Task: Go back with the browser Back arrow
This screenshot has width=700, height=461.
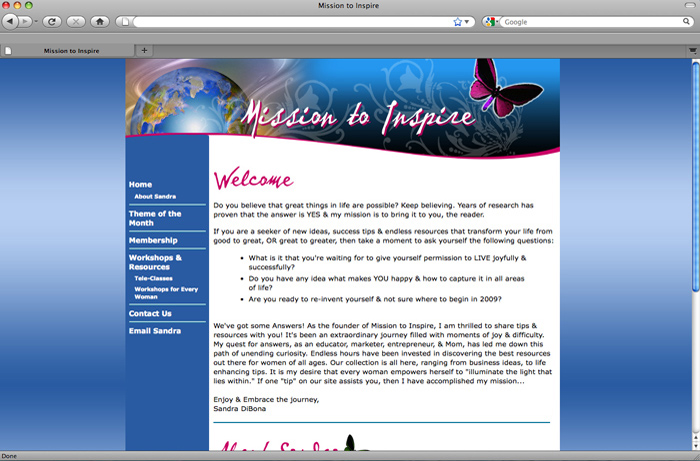Action: click(10, 21)
